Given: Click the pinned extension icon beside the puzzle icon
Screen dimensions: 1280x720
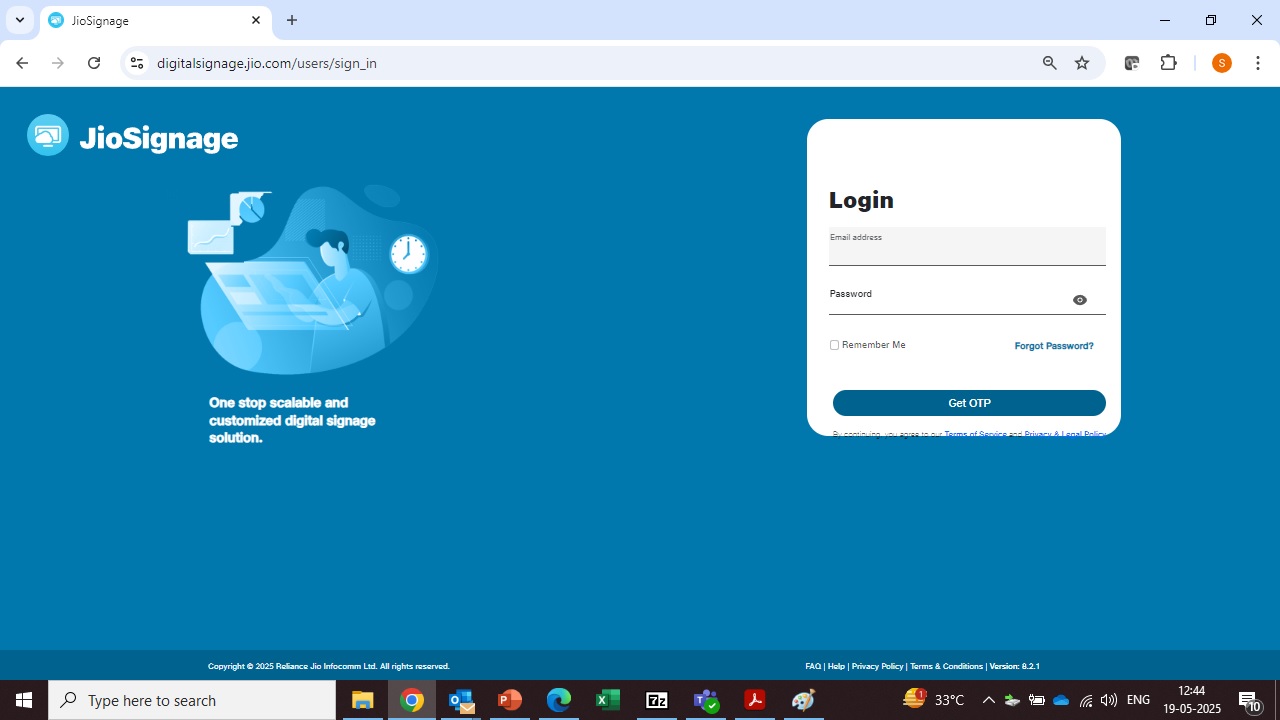Looking at the screenshot, I should tap(1132, 63).
